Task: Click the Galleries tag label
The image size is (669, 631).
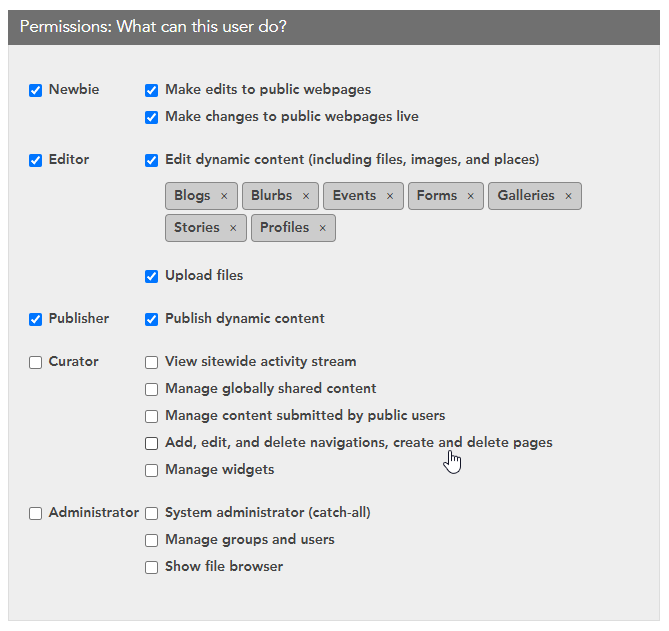Action: pyautogui.click(x=526, y=196)
